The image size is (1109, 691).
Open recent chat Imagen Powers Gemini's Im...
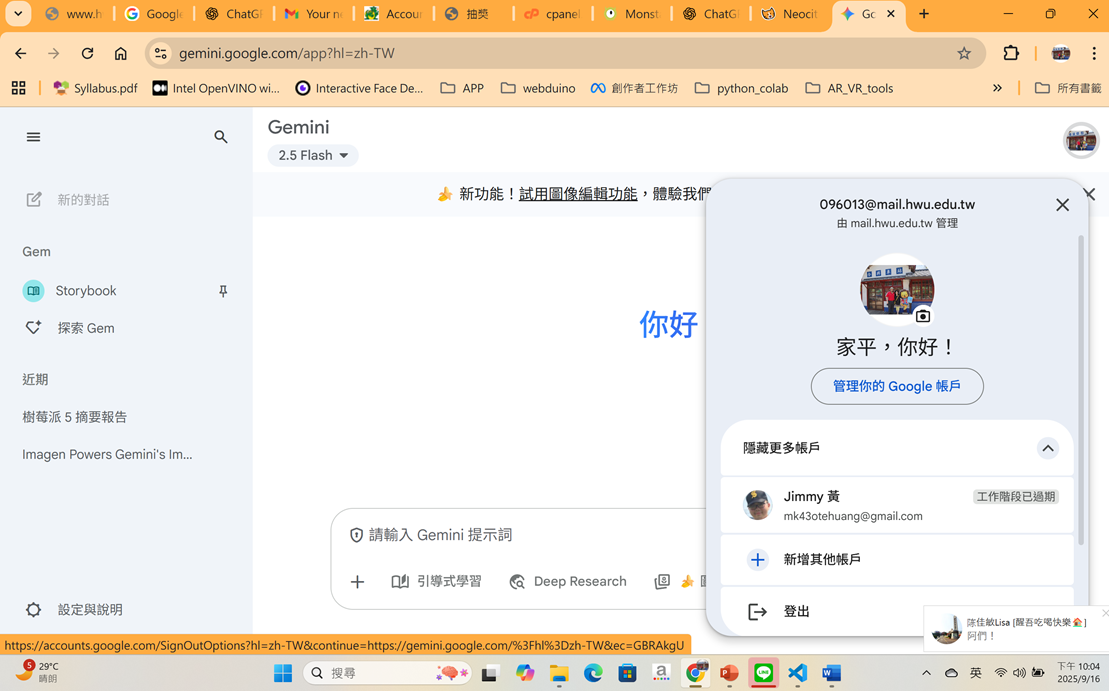coord(107,455)
